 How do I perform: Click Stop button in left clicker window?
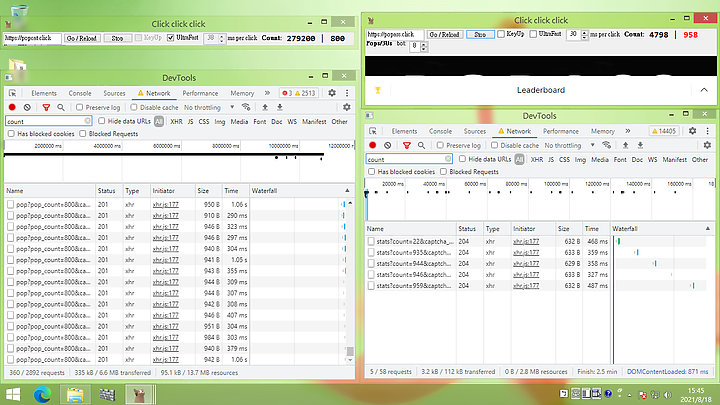(x=118, y=38)
